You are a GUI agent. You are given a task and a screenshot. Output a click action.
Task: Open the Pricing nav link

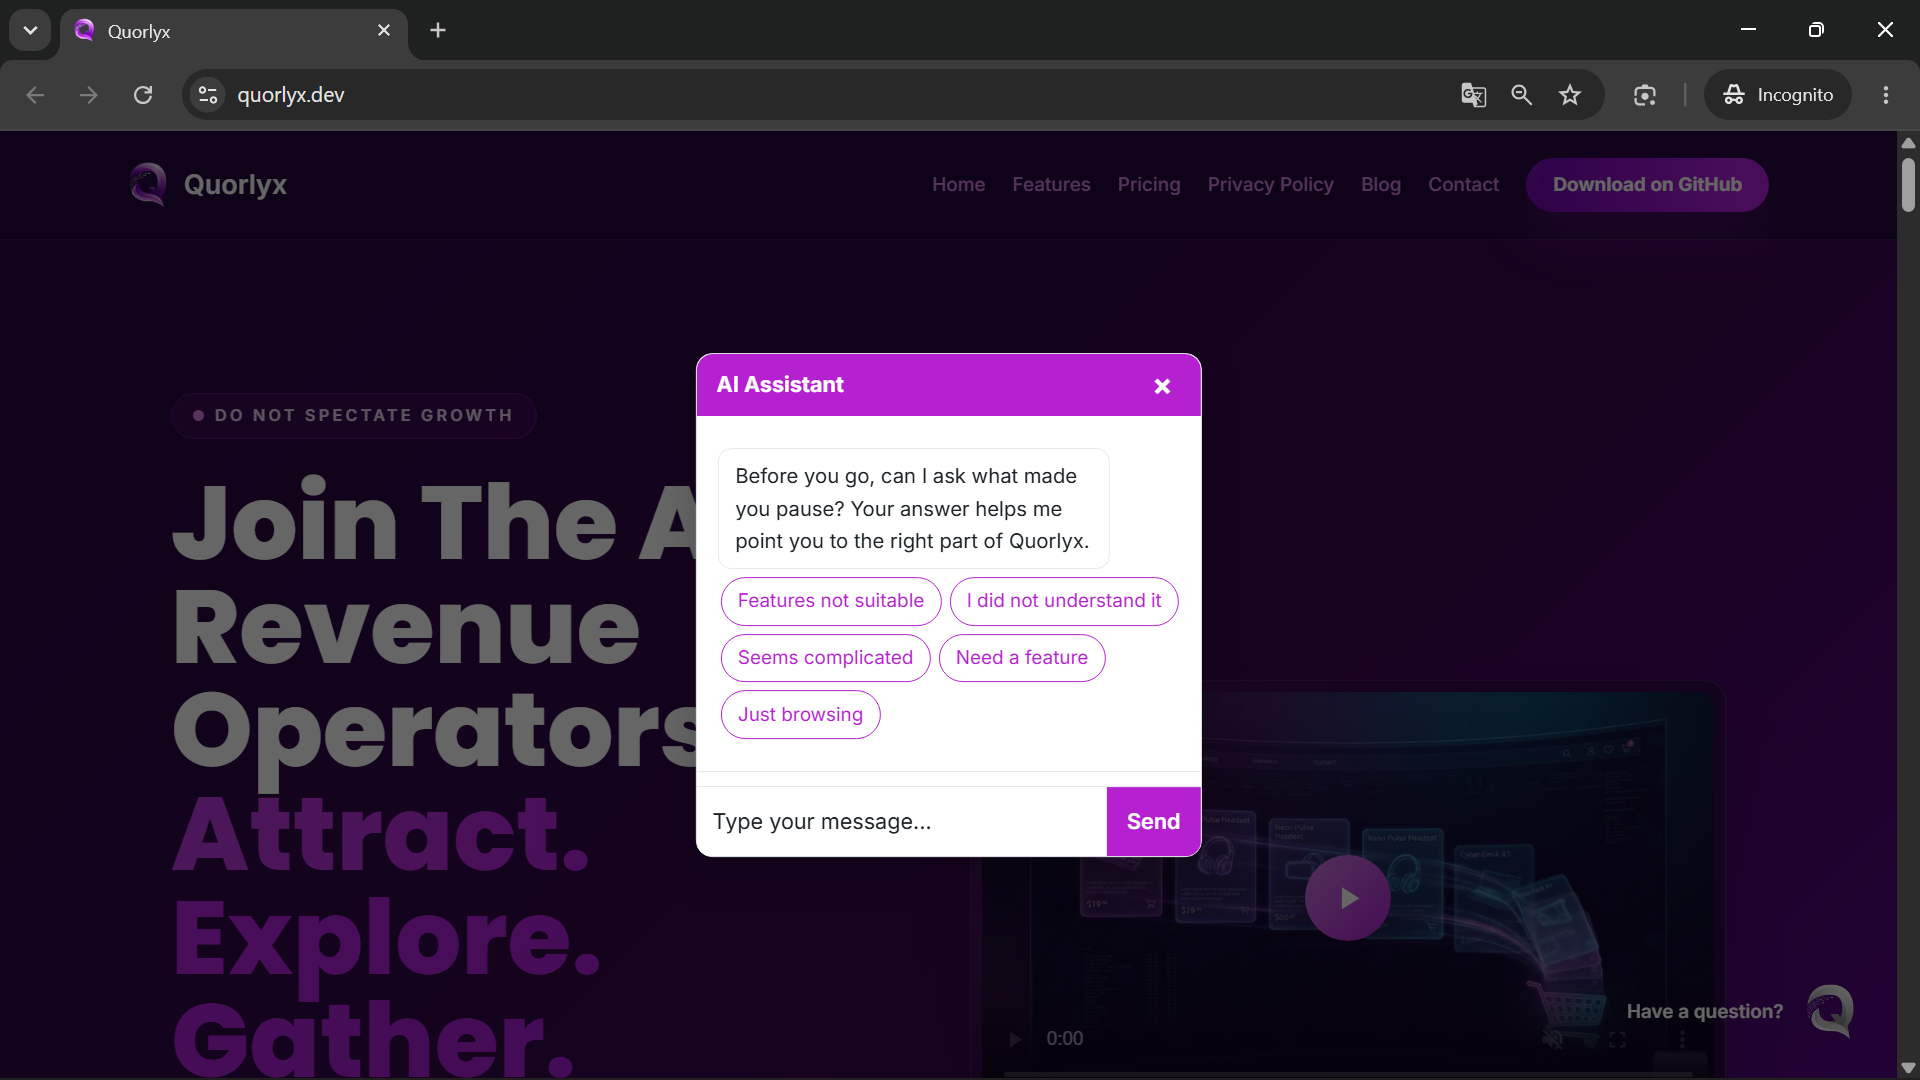coord(1149,185)
